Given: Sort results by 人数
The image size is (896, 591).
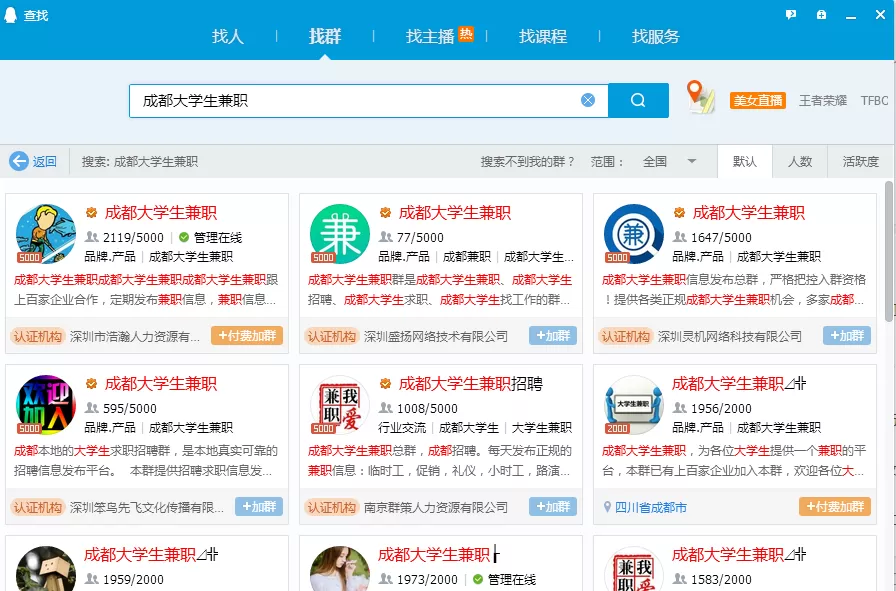Looking at the screenshot, I should (x=800, y=162).
